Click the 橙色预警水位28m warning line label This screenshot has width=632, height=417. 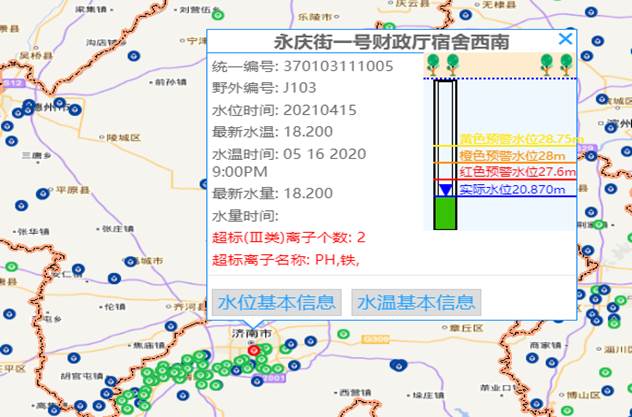coord(512,155)
